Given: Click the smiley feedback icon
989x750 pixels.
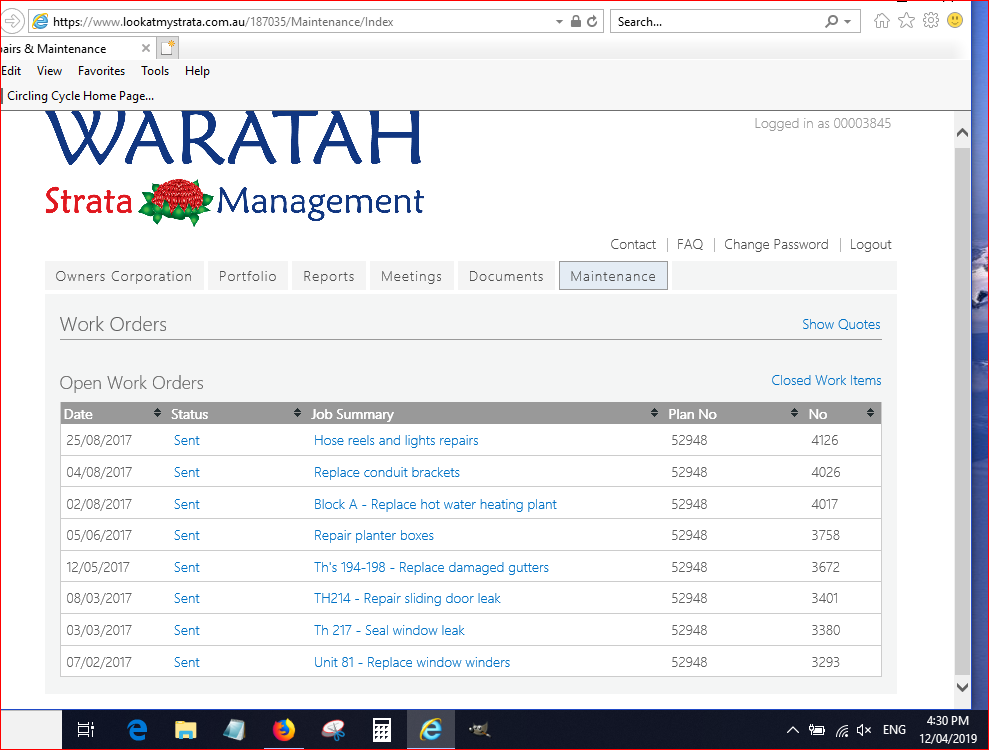Looking at the screenshot, I should coord(955,21).
